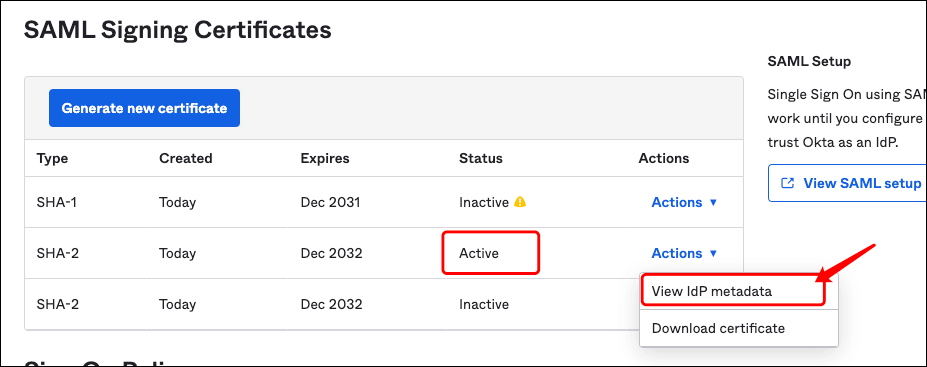Click the yellow warning icon beside Inactive
The height and width of the screenshot is (367, 927).
pyautogui.click(x=520, y=202)
